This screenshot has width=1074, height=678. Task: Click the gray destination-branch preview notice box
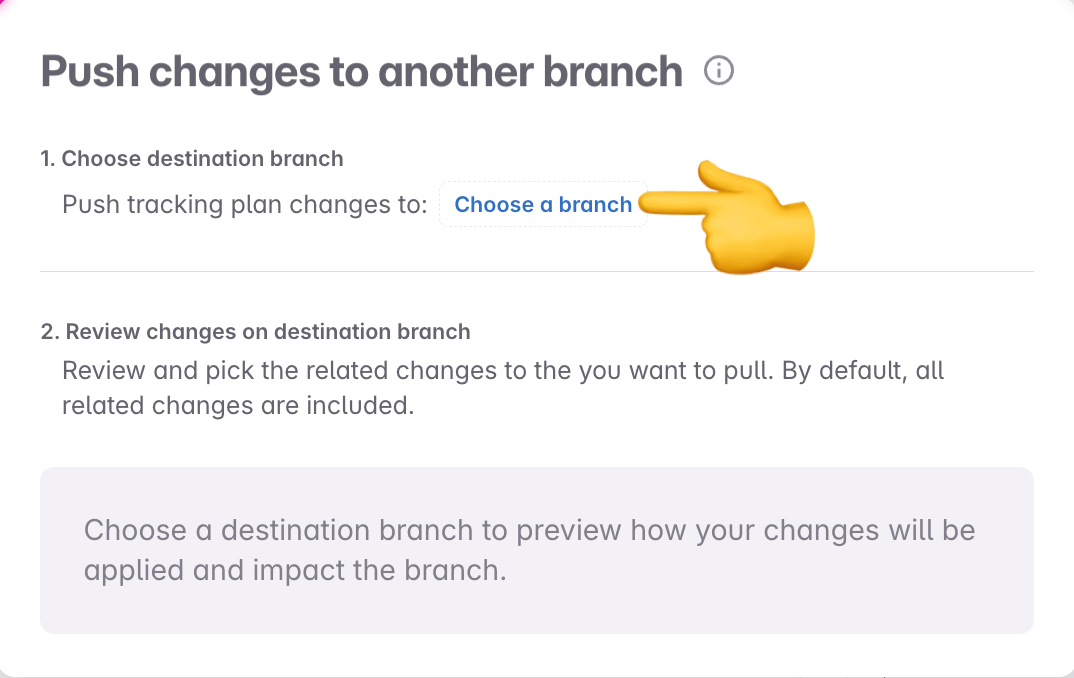[537, 550]
